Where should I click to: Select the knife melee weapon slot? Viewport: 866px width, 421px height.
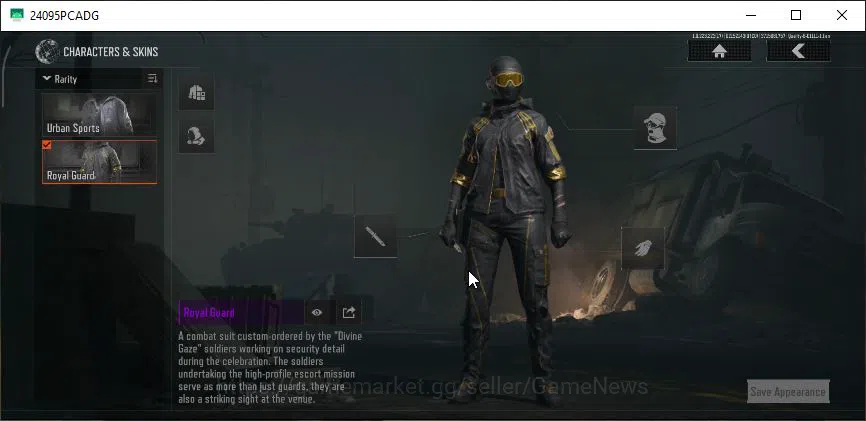pos(376,236)
